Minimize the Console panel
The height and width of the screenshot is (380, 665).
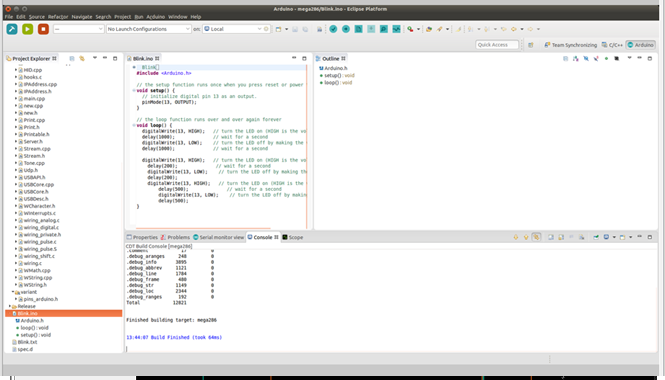(640, 237)
